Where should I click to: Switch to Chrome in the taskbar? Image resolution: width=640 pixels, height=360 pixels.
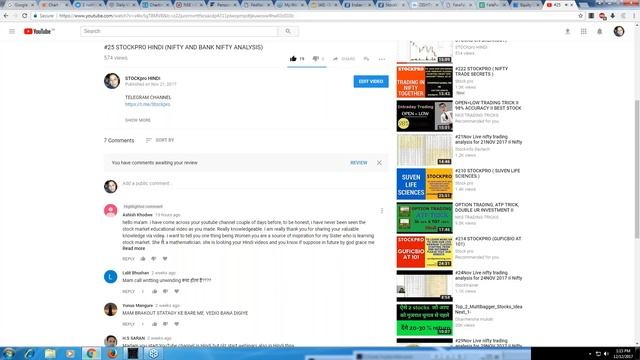pos(91,353)
